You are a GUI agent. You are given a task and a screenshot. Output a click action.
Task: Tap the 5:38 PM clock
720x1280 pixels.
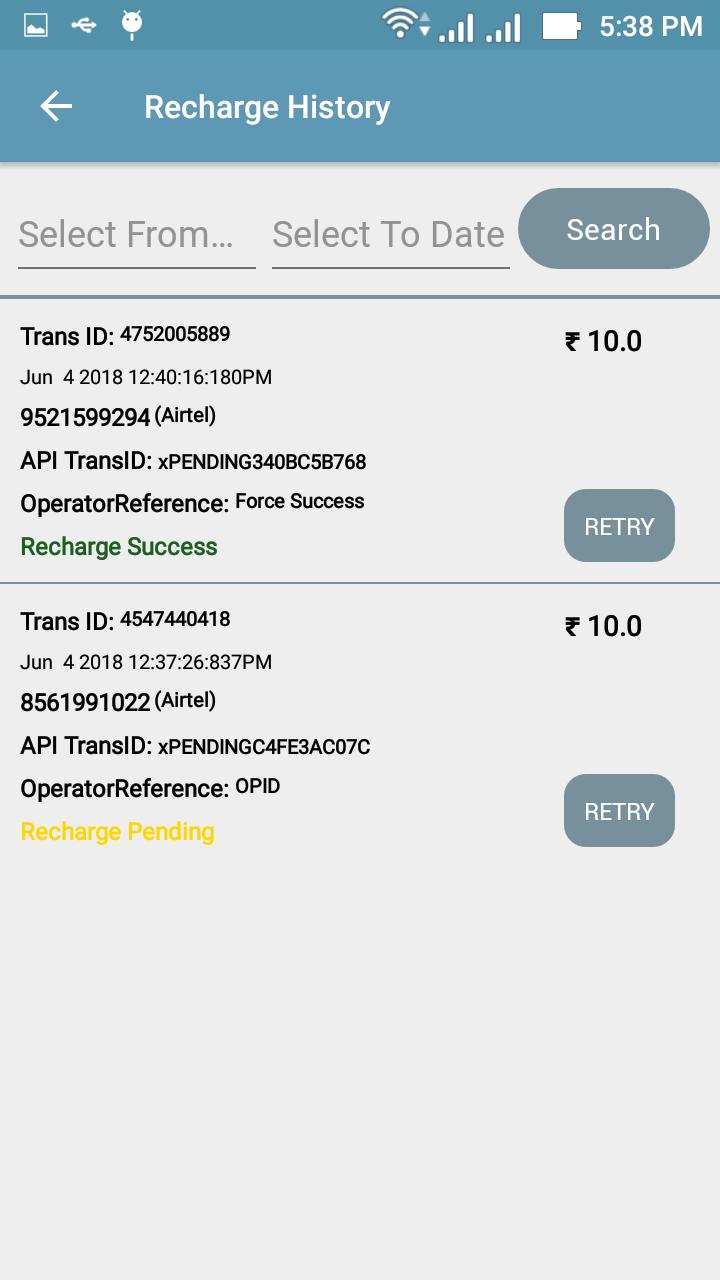pos(651,26)
